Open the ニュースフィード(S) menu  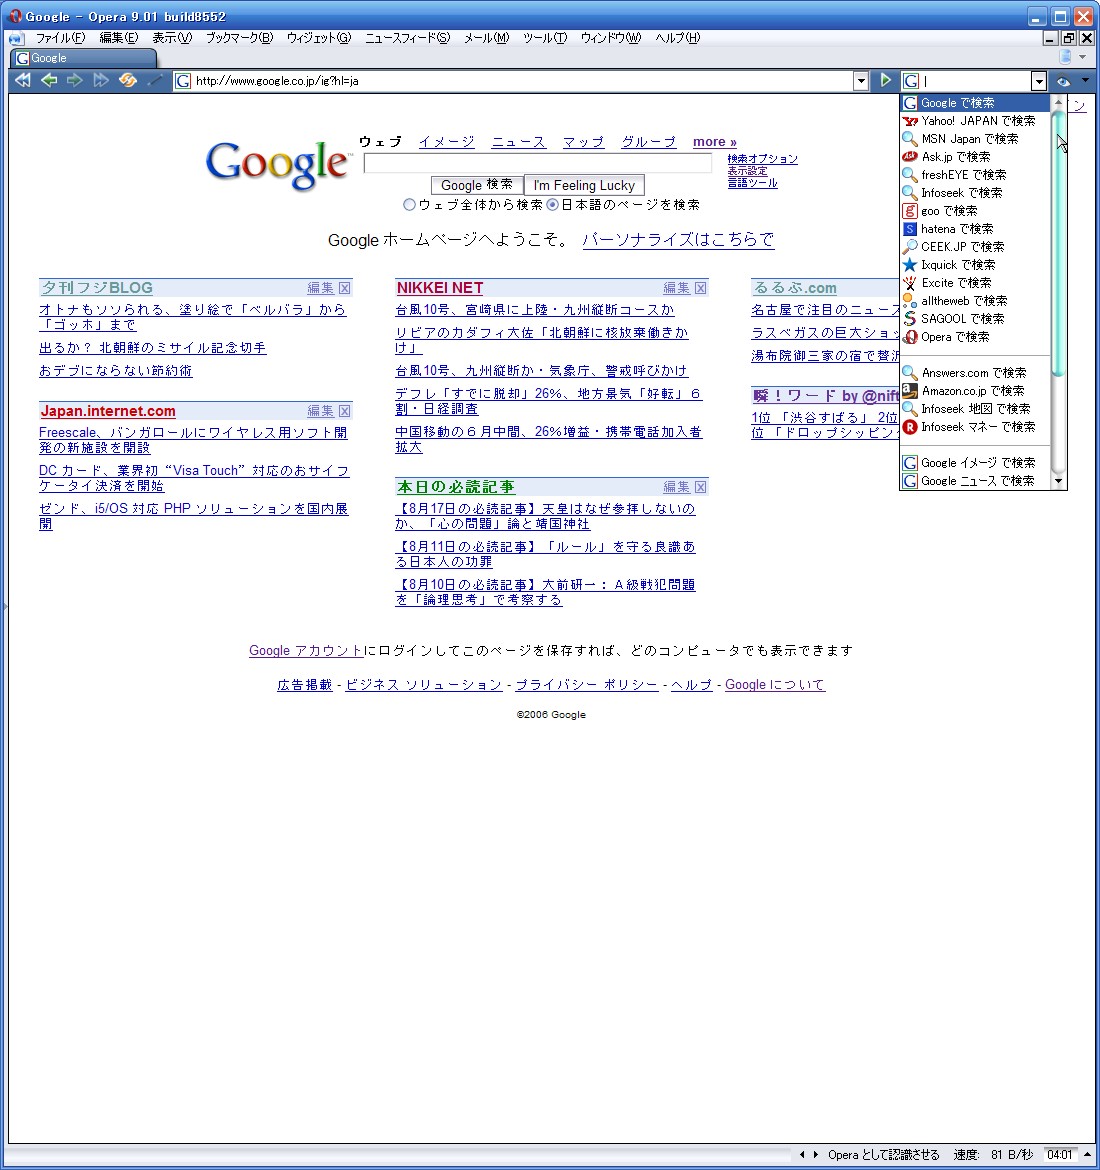407,38
